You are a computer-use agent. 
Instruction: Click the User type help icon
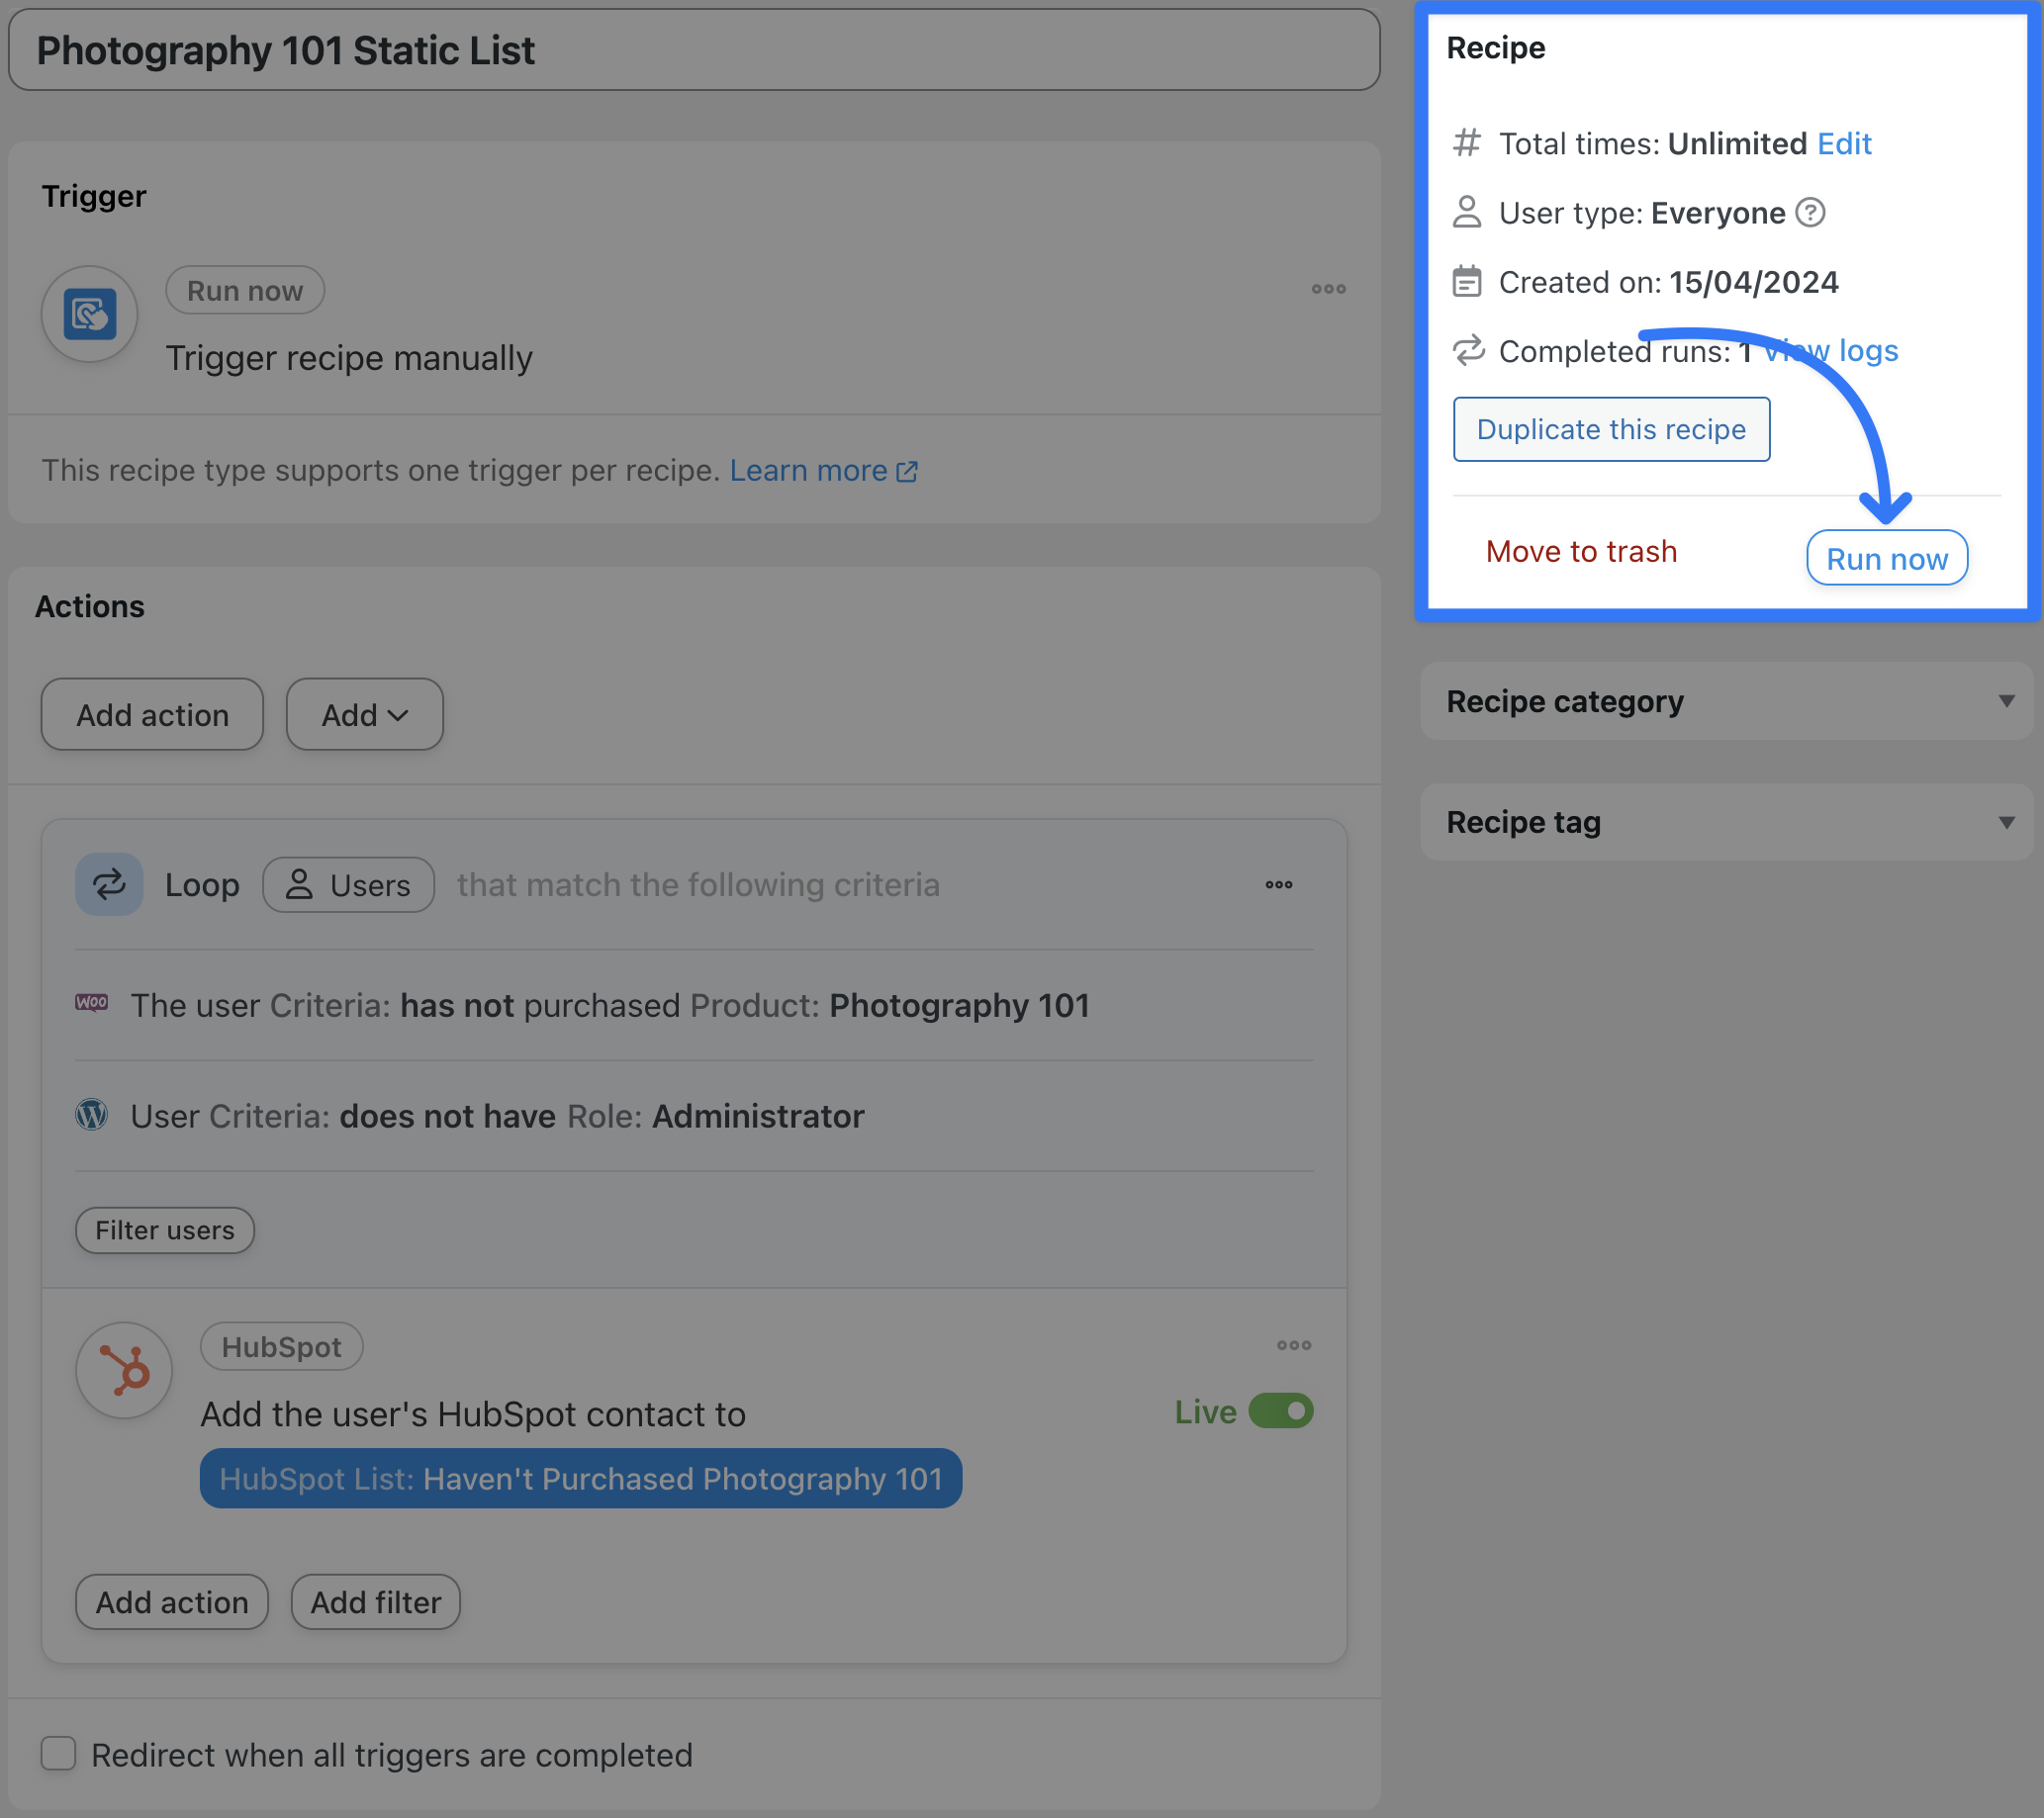[1809, 213]
